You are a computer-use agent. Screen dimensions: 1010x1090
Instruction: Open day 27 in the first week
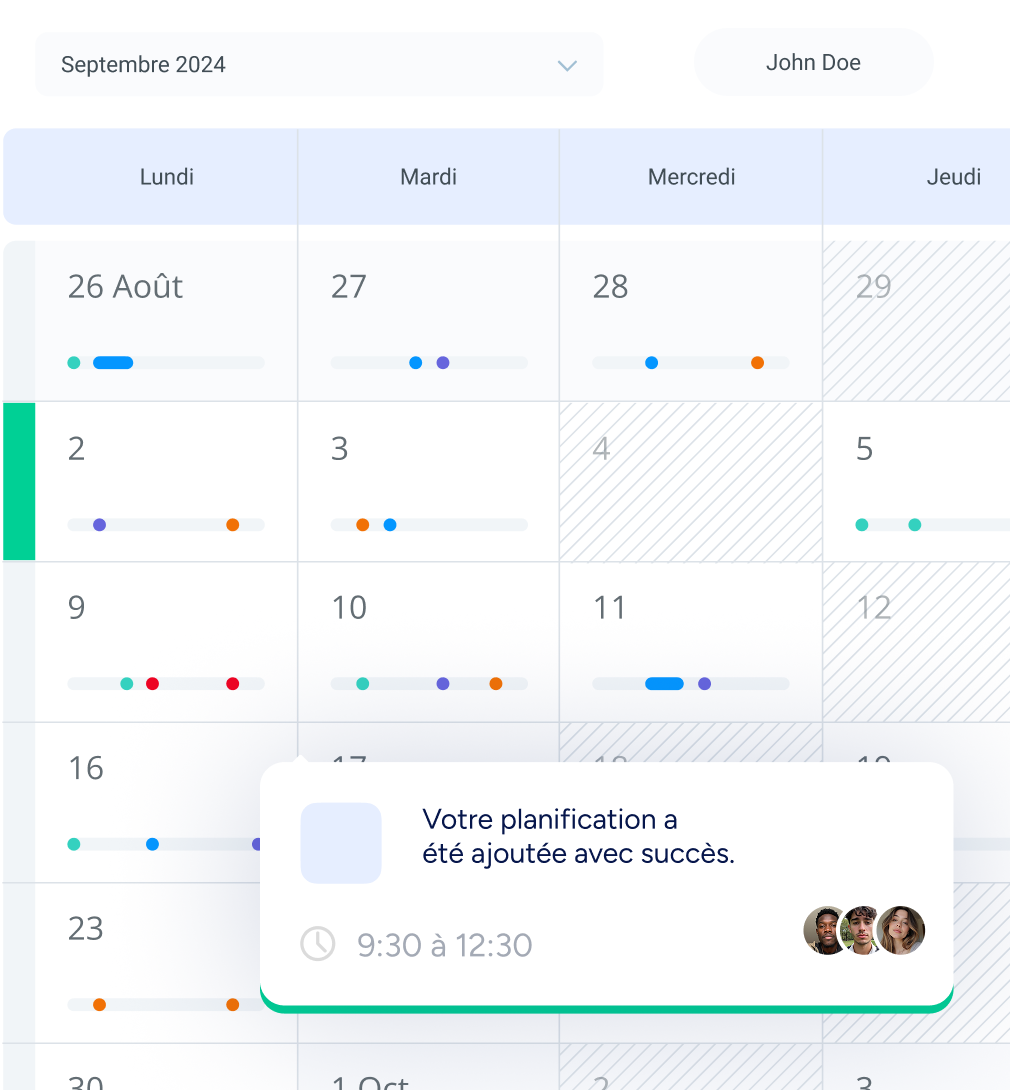click(428, 321)
